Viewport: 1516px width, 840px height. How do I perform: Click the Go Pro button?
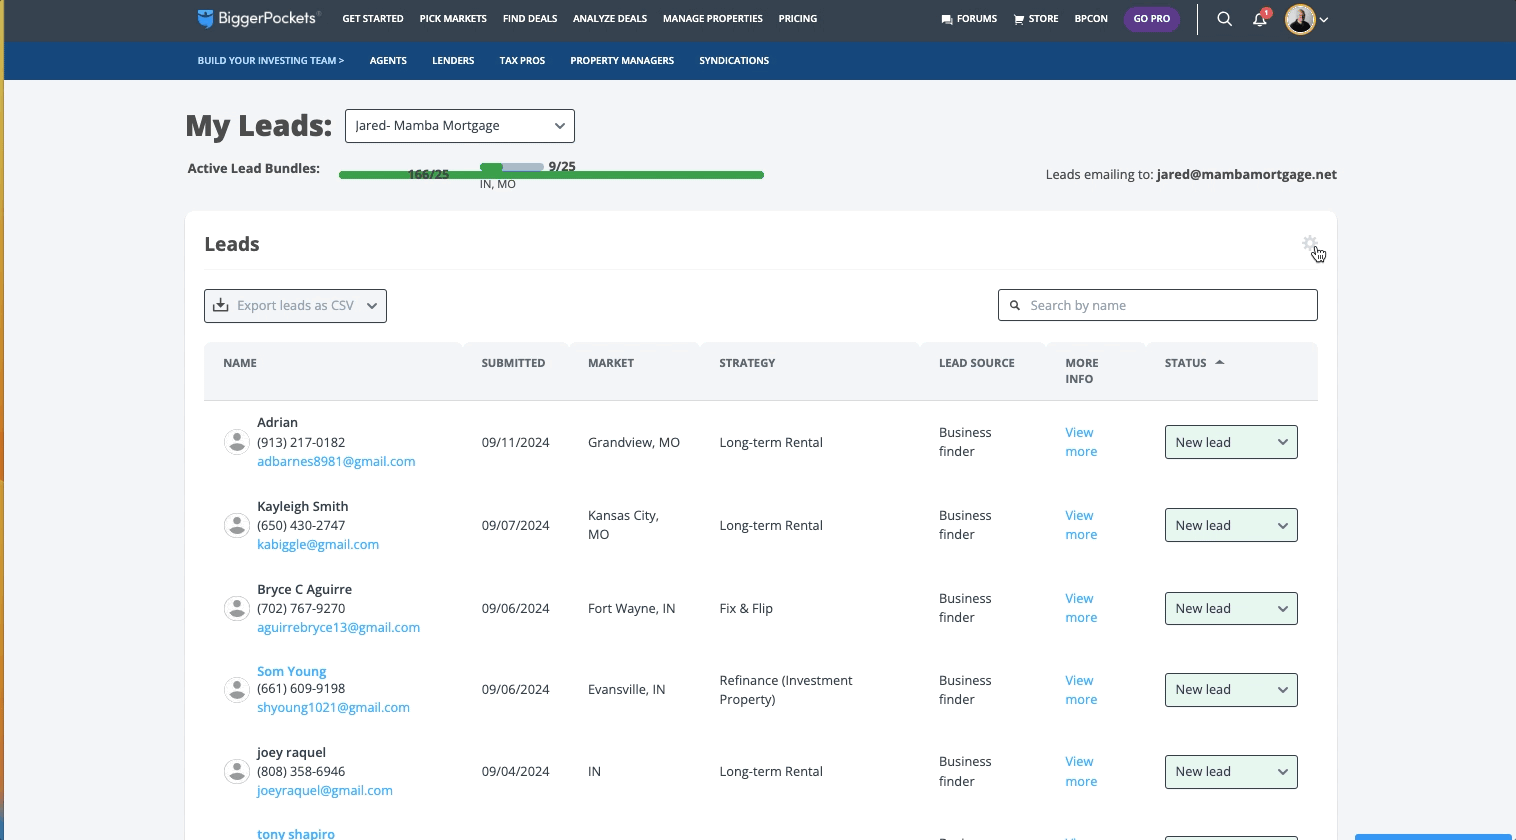coord(1151,19)
